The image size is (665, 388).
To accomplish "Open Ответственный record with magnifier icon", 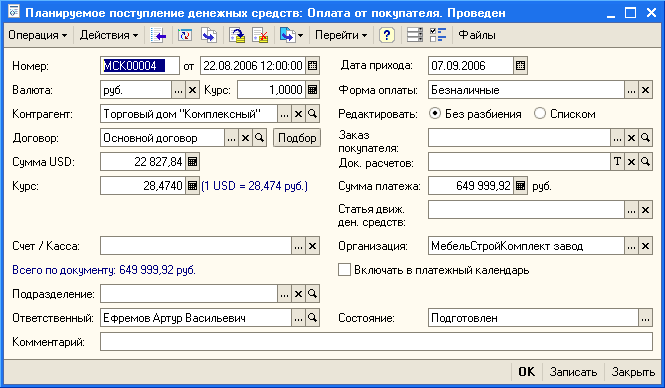I will pyautogui.click(x=313, y=318).
